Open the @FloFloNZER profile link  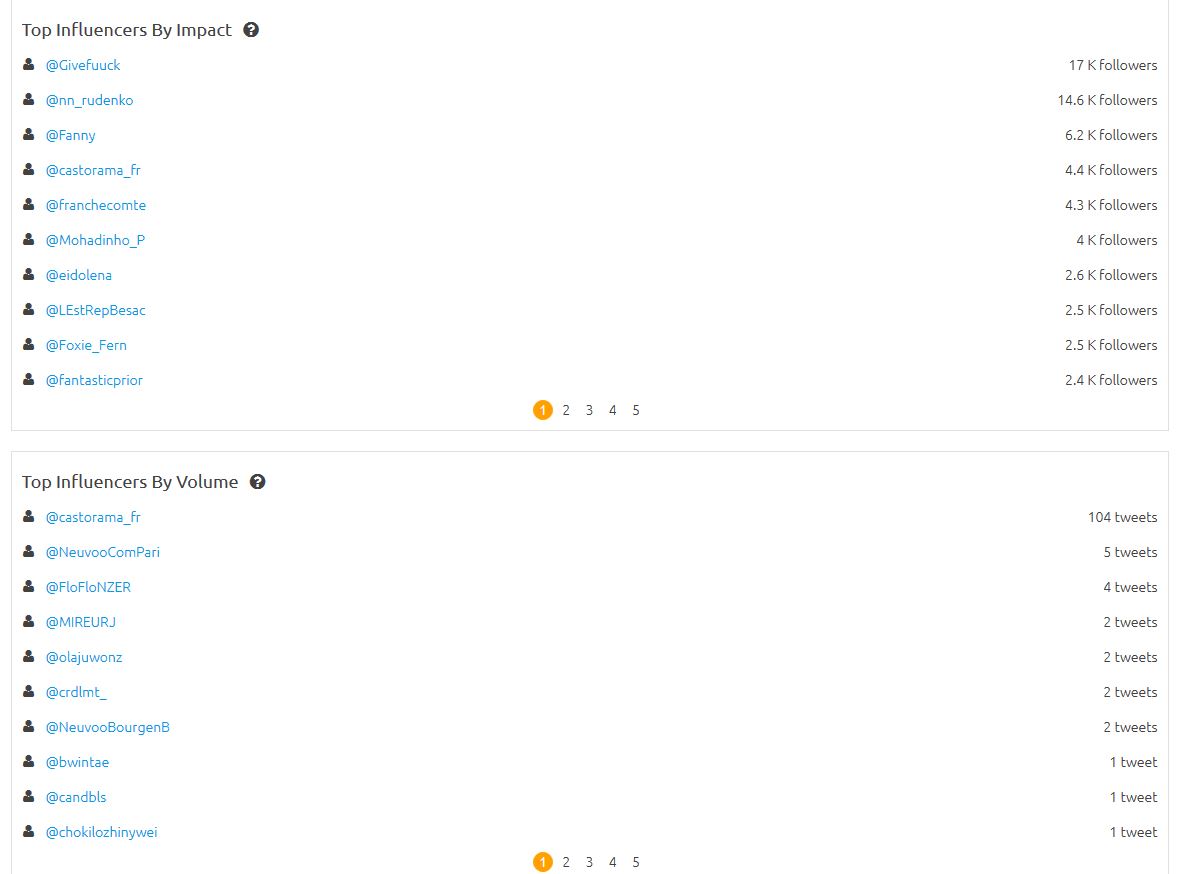coord(88,587)
